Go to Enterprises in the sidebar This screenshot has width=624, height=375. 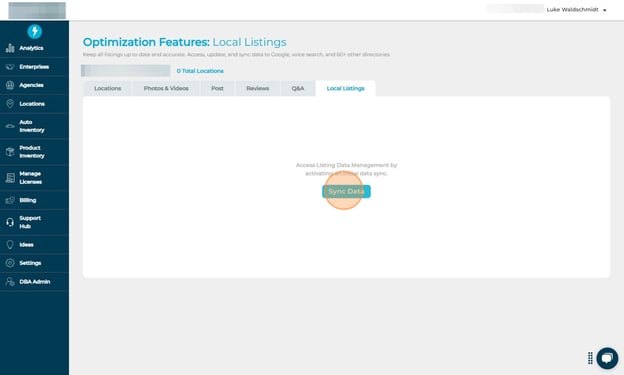coord(34,67)
